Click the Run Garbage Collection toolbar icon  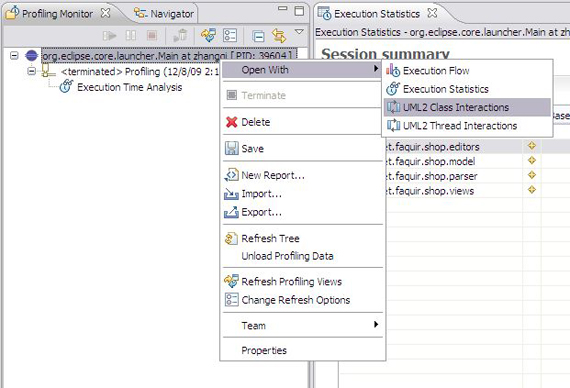pyautogui.click(x=180, y=35)
